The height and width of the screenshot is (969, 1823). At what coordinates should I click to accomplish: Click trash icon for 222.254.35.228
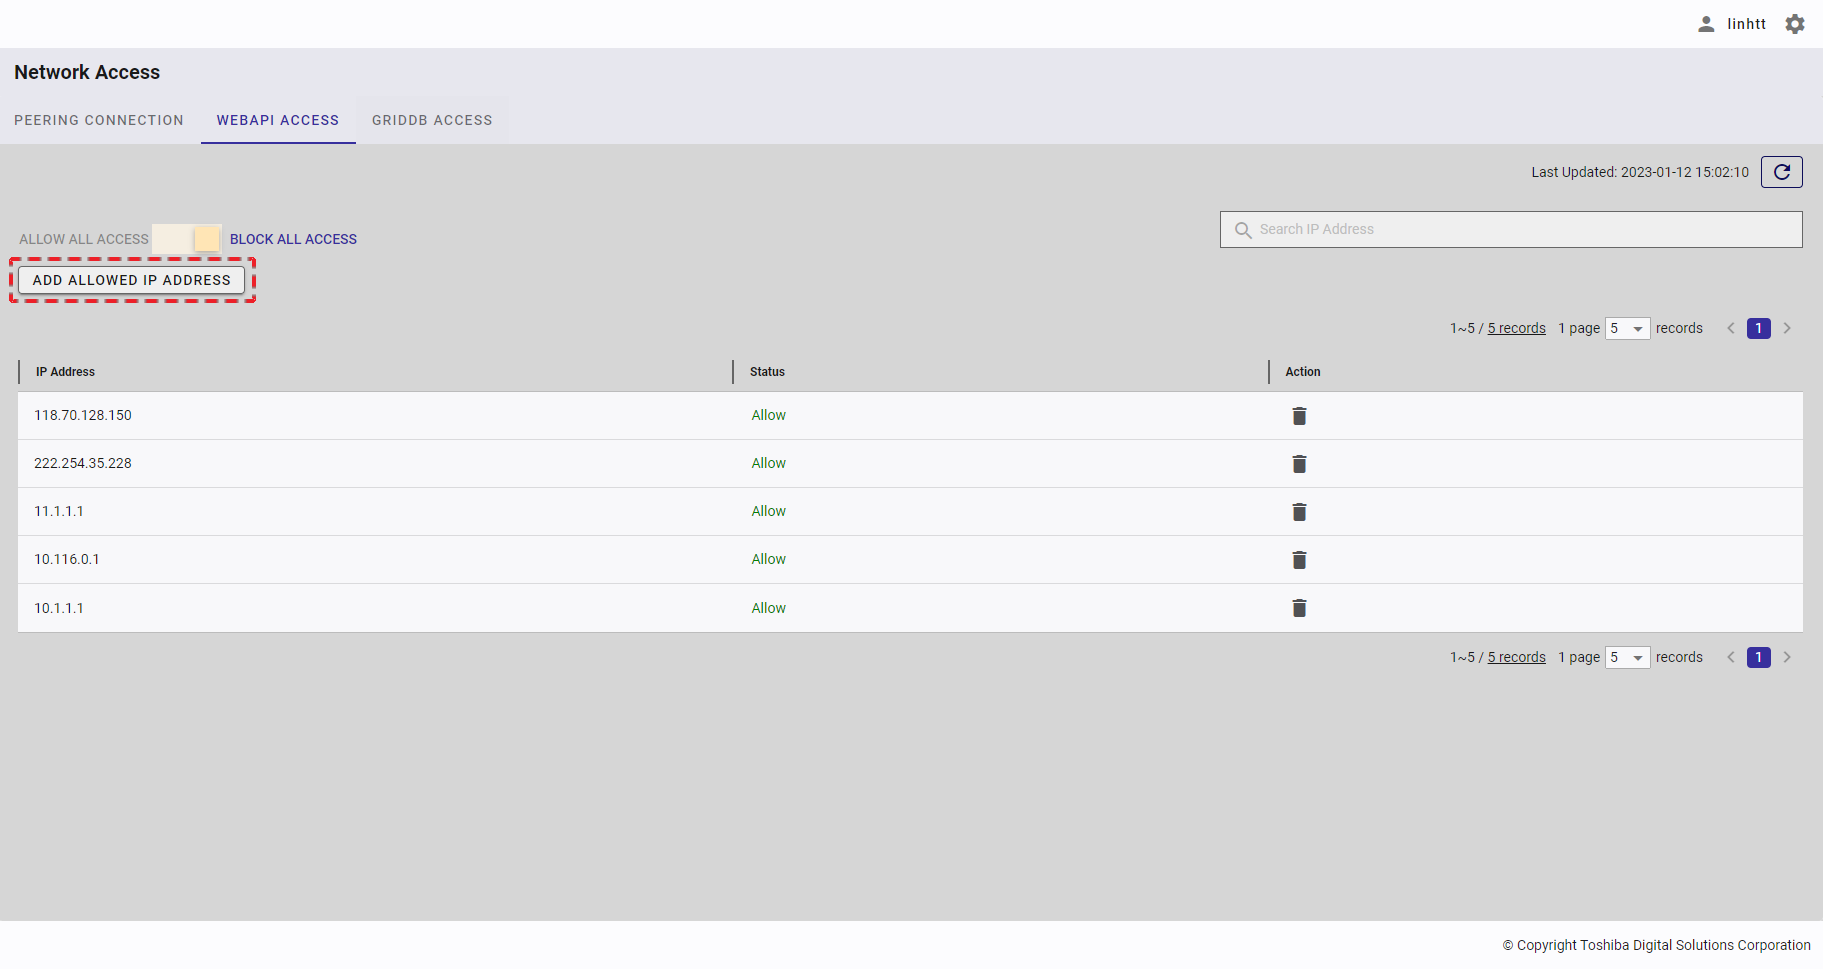coord(1299,464)
